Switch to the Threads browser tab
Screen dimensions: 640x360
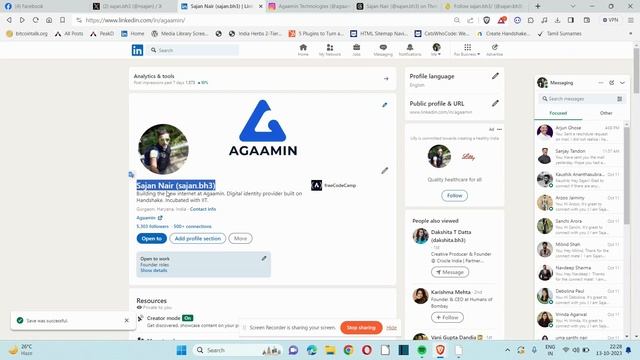click(x=398, y=6)
